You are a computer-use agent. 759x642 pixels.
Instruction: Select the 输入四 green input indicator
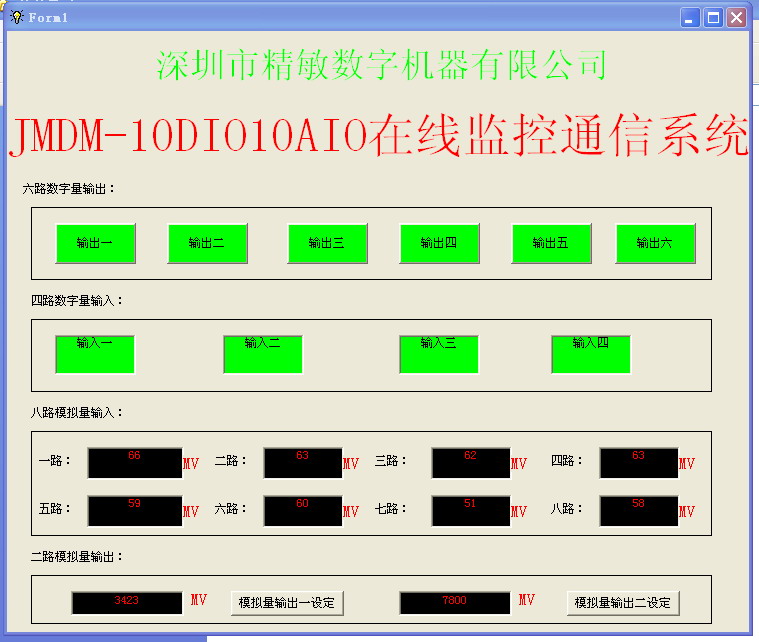coord(591,354)
